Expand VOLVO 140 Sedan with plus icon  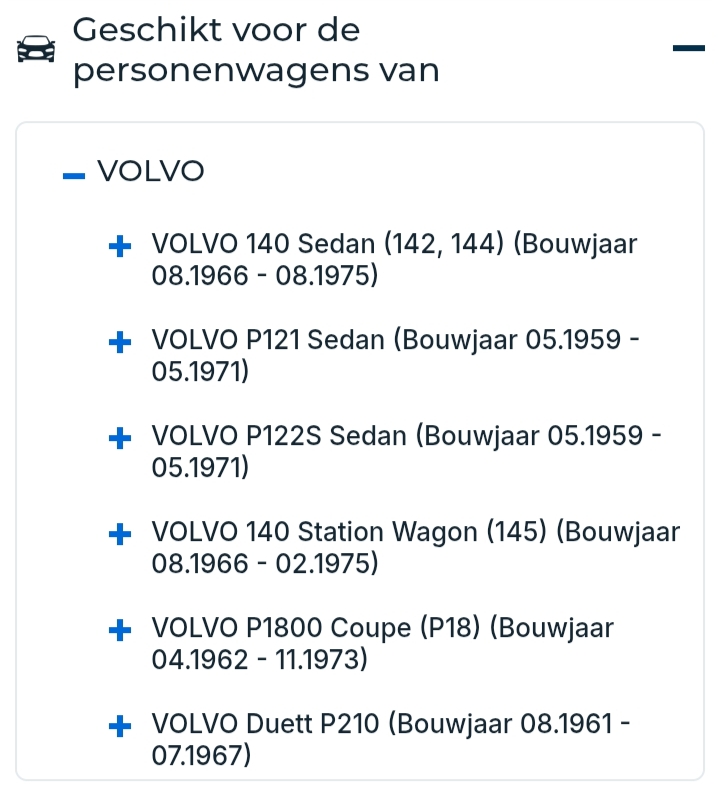click(x=120, y=246)
